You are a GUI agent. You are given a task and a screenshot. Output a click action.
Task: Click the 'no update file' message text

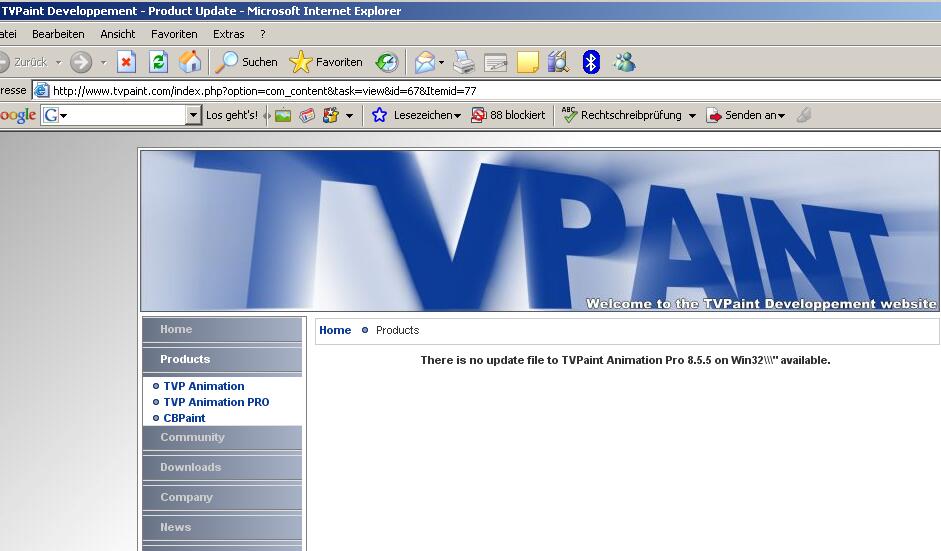(x=625, y=360)
